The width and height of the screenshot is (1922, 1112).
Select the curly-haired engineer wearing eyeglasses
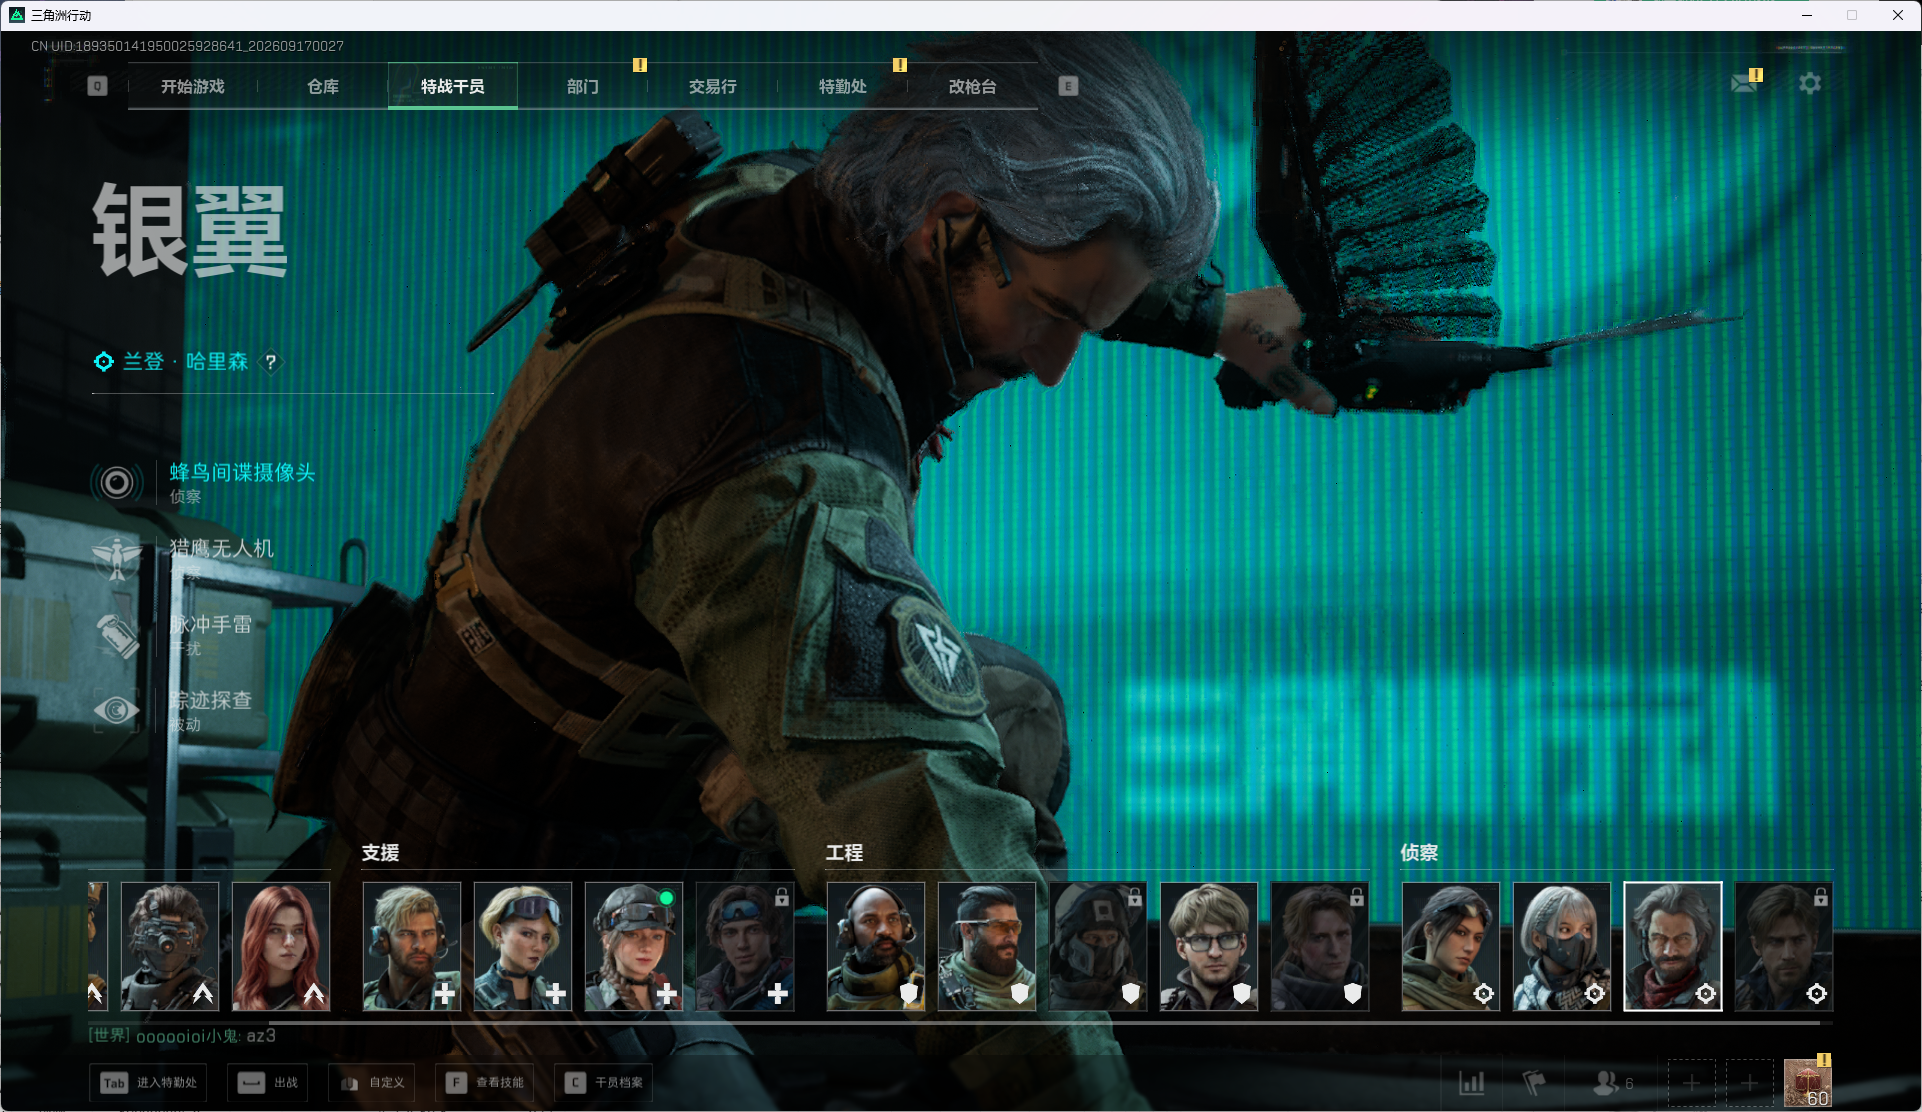1209,946
